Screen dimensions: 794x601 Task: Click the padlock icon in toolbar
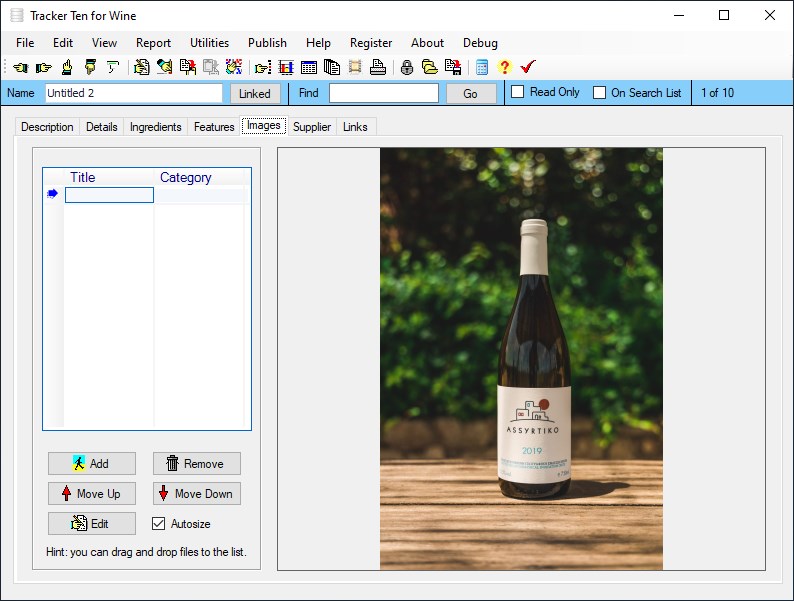coord(406,68)
